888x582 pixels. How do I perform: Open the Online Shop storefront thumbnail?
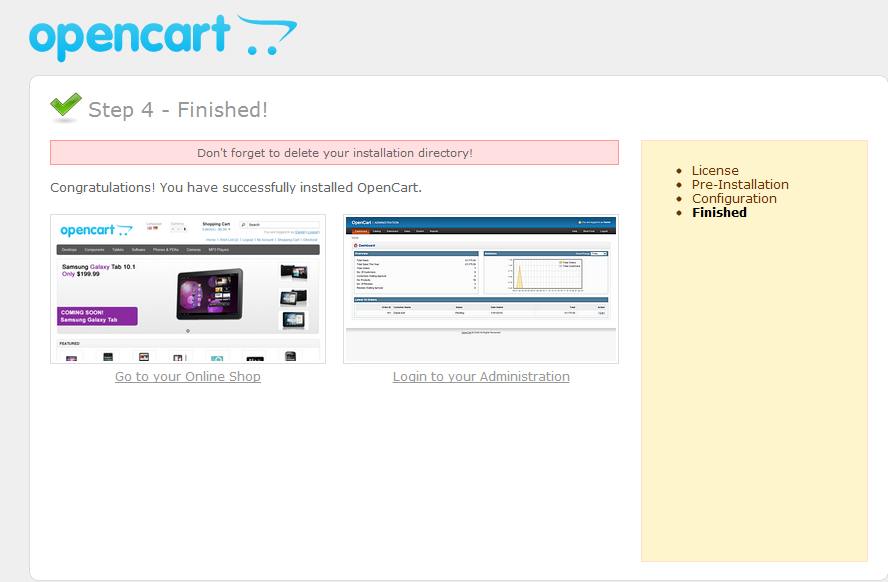(x=188, y=289)
